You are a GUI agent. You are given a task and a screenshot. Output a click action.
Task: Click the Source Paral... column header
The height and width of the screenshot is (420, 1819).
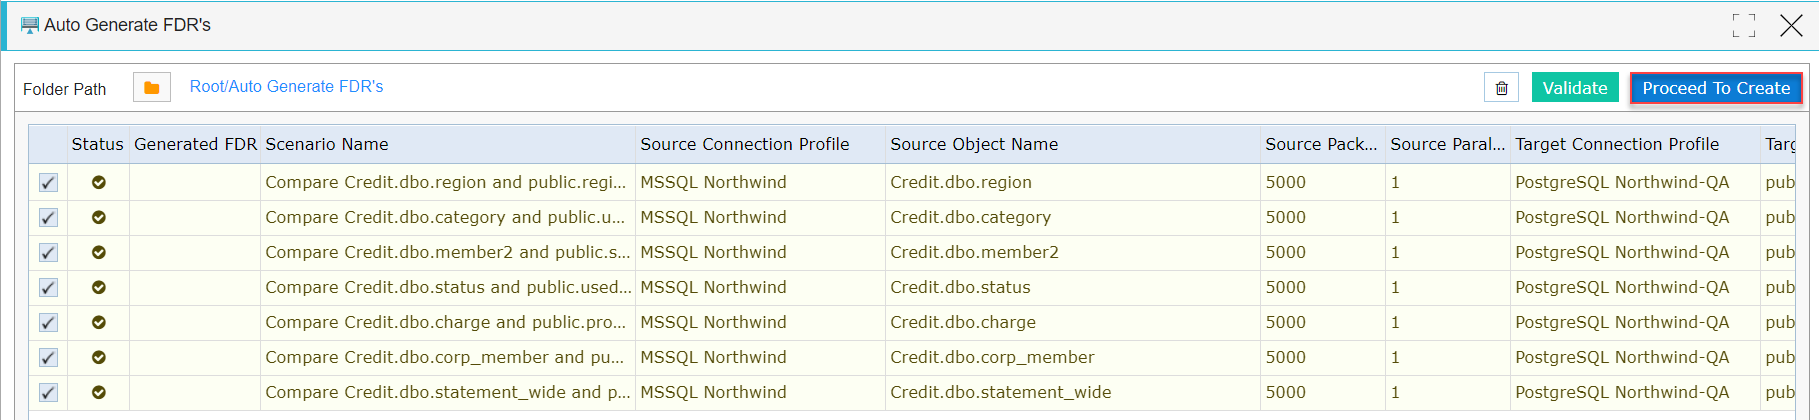[x=1448, y=144]
